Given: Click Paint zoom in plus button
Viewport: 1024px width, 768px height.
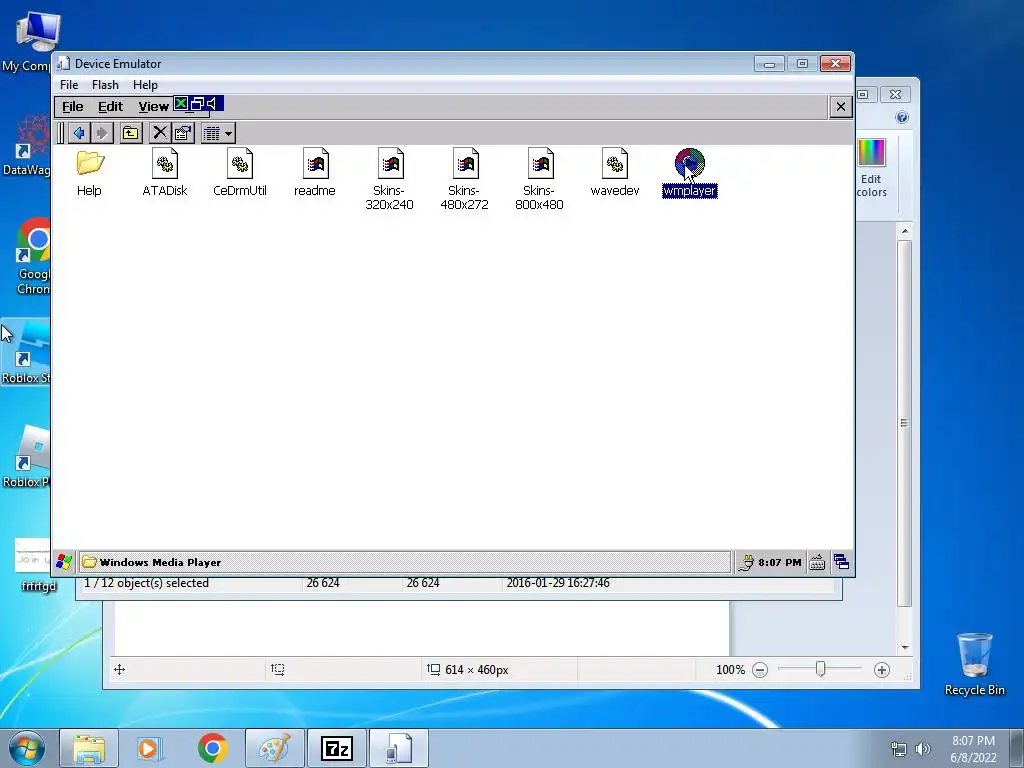Looking at the screenshot, I should [882, 669].
